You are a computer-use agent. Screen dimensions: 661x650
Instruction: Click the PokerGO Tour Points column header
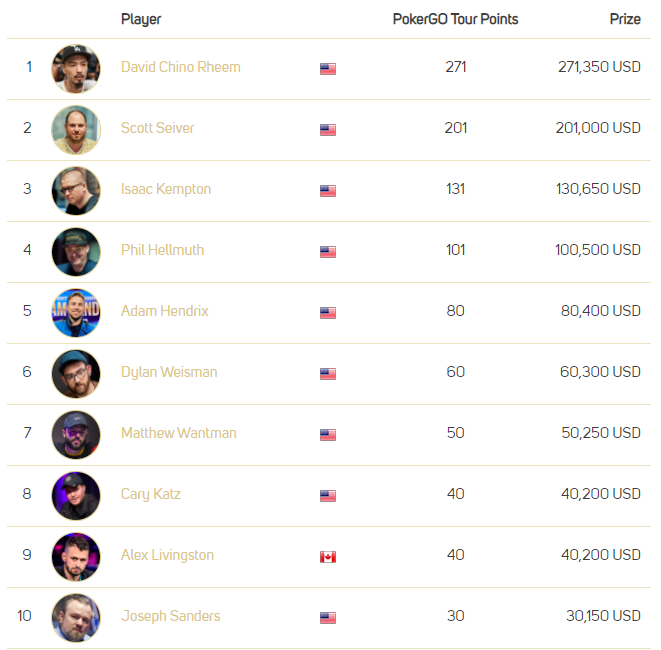tap(455, 19)
